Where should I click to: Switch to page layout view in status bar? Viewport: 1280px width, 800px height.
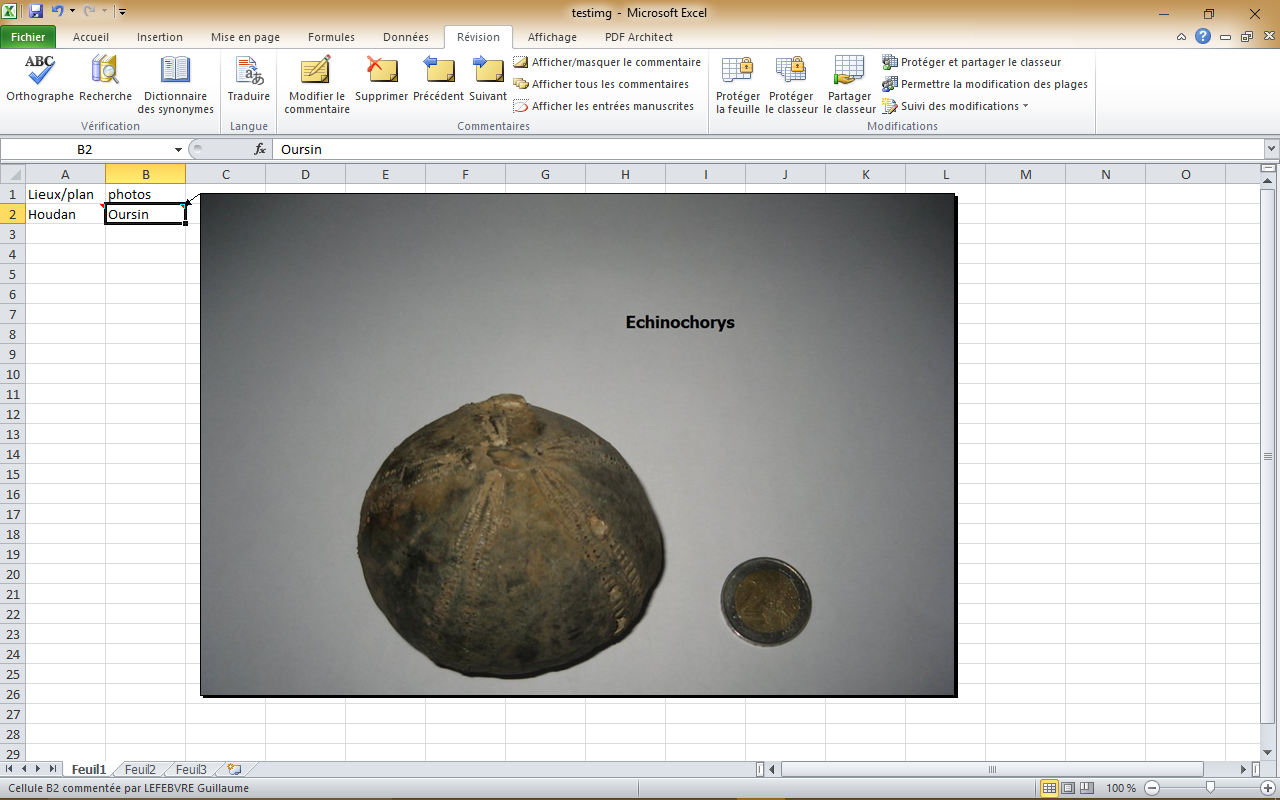coord(1068,788)
